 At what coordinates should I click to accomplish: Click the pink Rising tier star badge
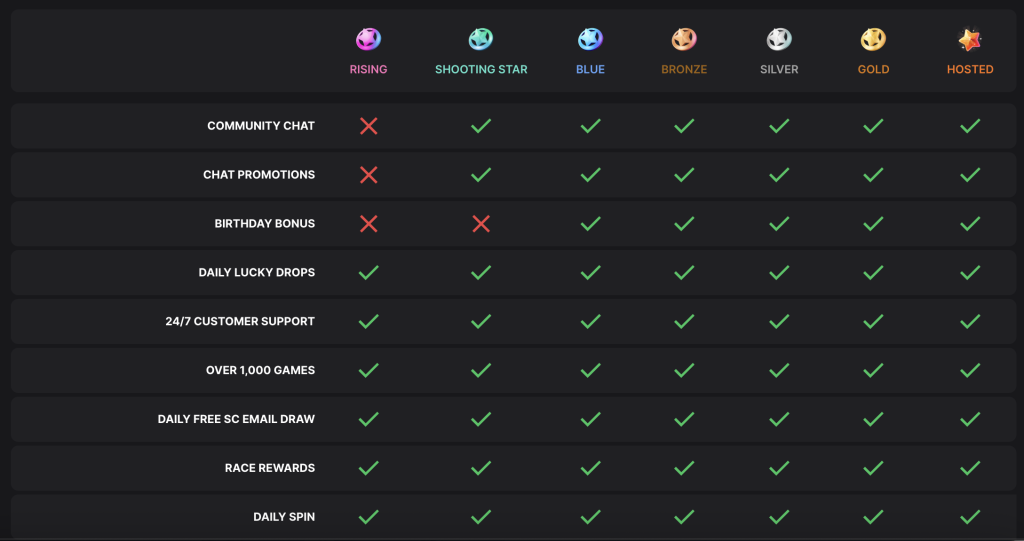368,39
